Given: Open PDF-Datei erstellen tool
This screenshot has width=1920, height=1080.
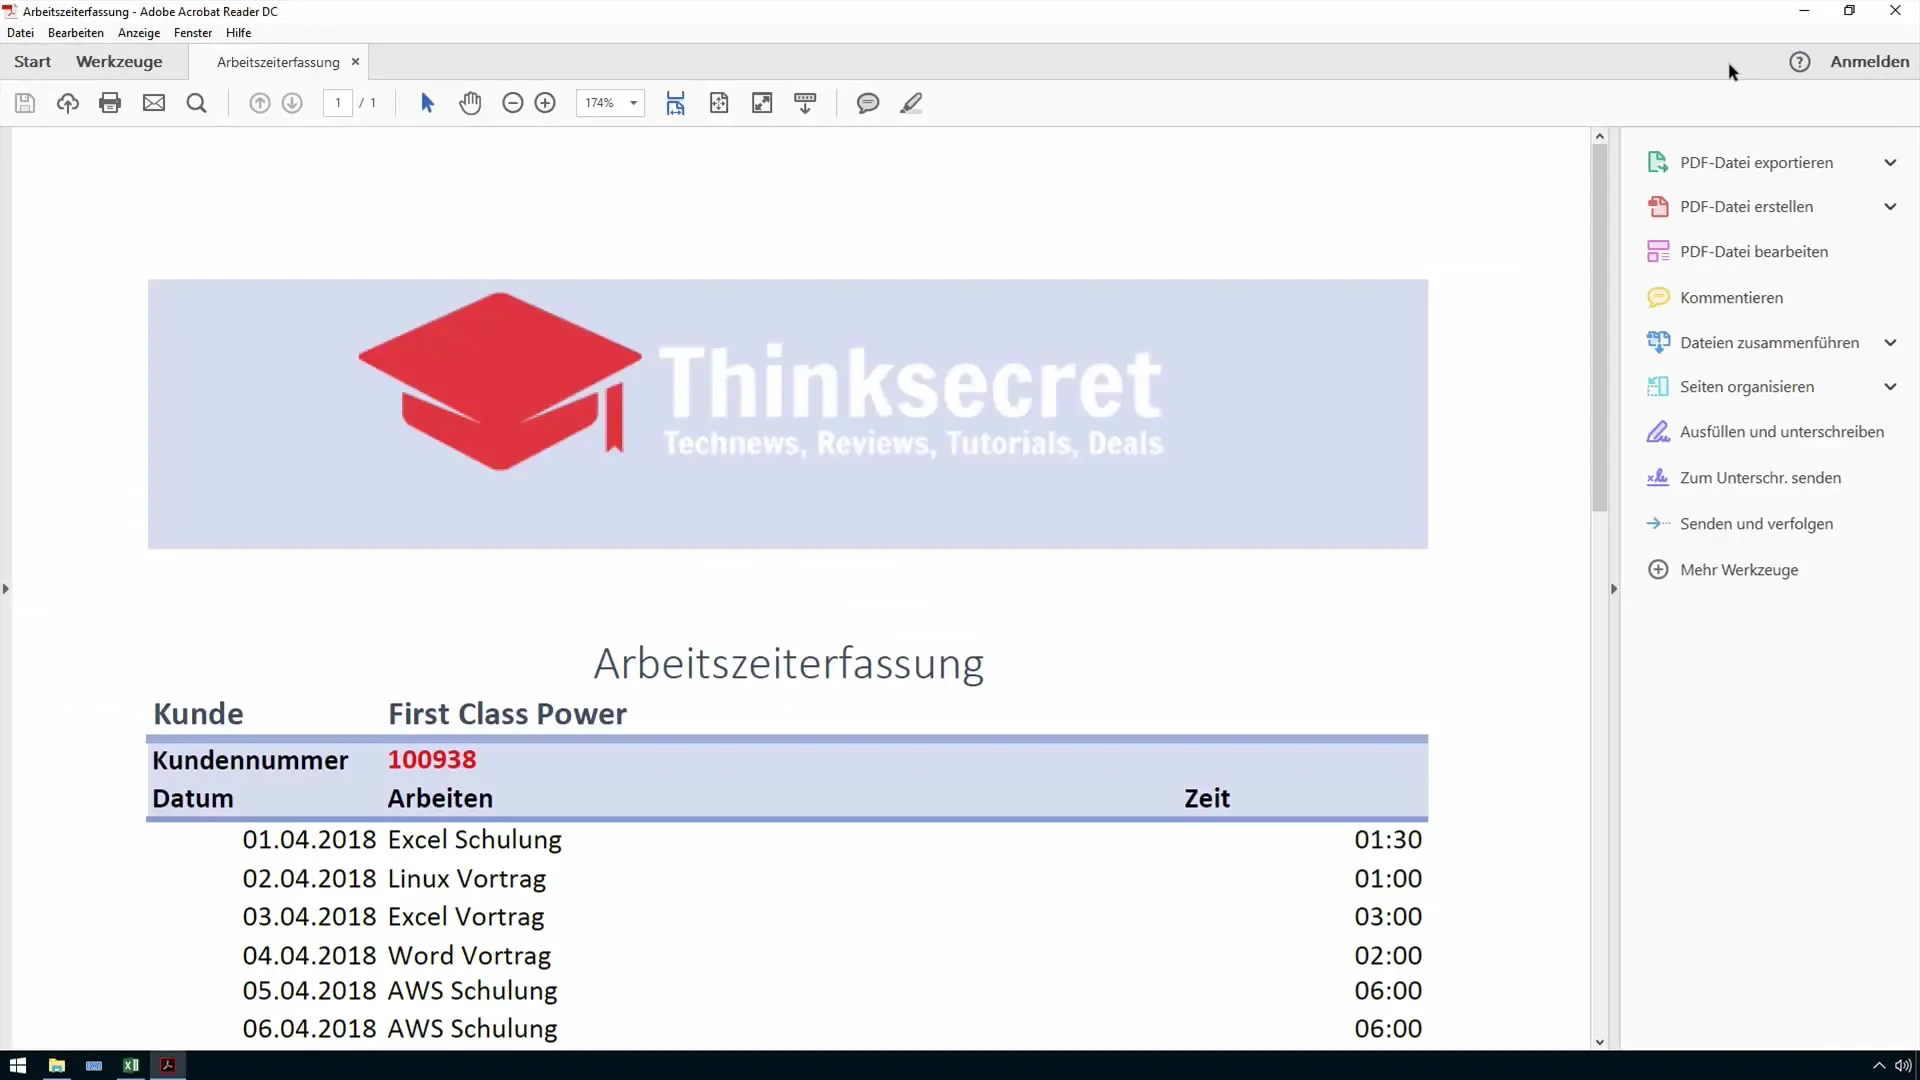Looking at the screenshot, I should click(1746, 207).
